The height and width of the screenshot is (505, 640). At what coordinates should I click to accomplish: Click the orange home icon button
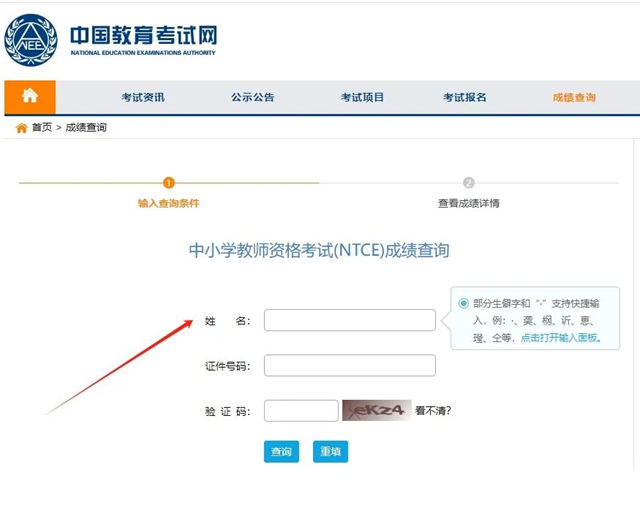[x=30, y=97]
